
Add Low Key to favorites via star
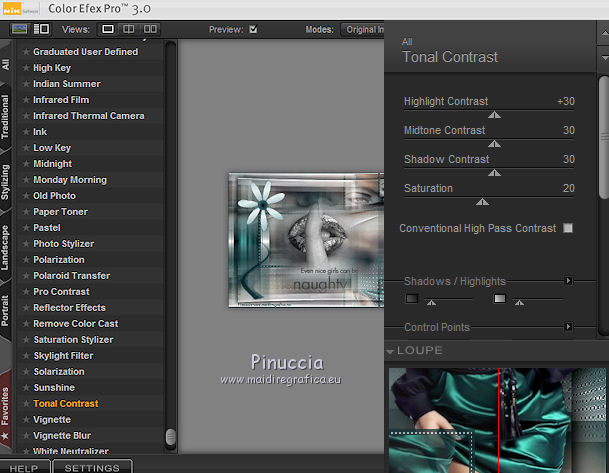point(26,148)
